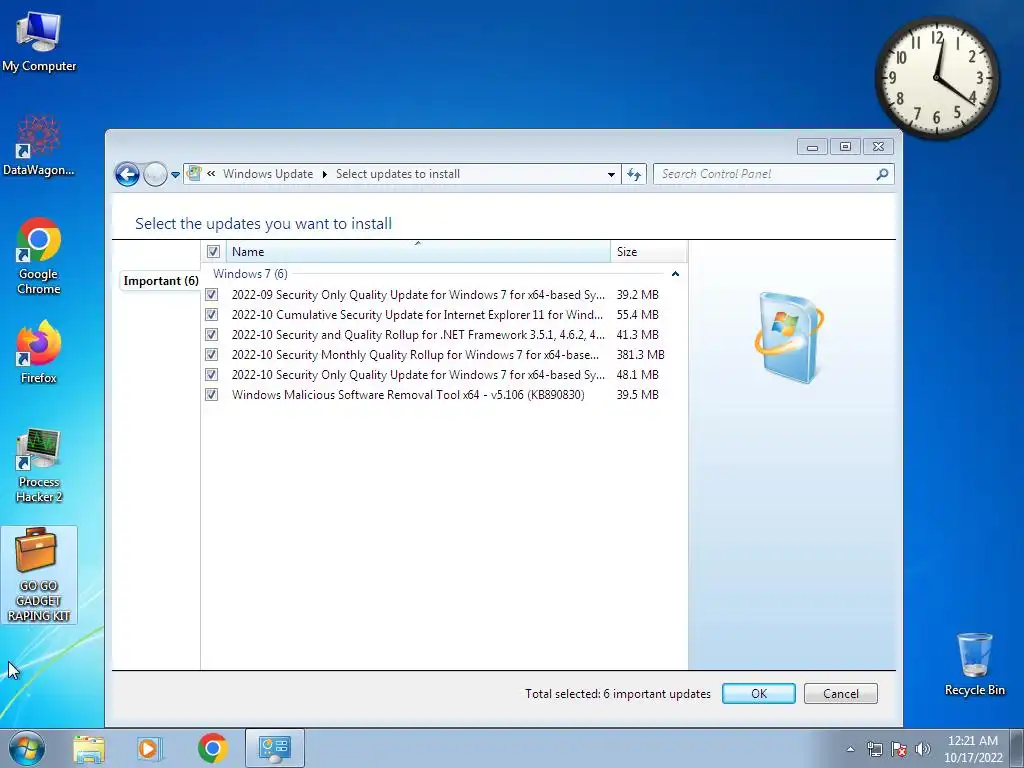Select the 39.5 MB size cell
Viewport: 1024px width, 768px height.
pyautogui.click(x=637, y=394)
